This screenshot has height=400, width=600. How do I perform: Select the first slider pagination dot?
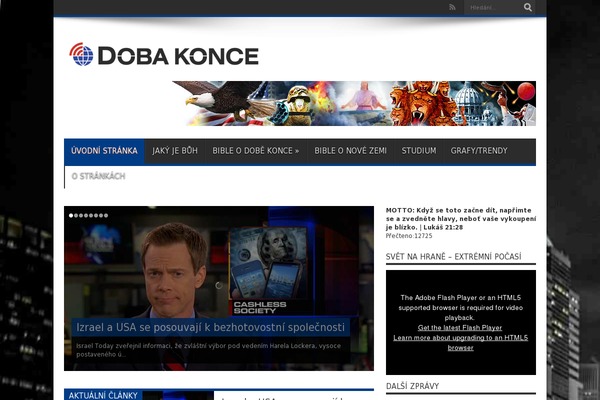(71, 215)
